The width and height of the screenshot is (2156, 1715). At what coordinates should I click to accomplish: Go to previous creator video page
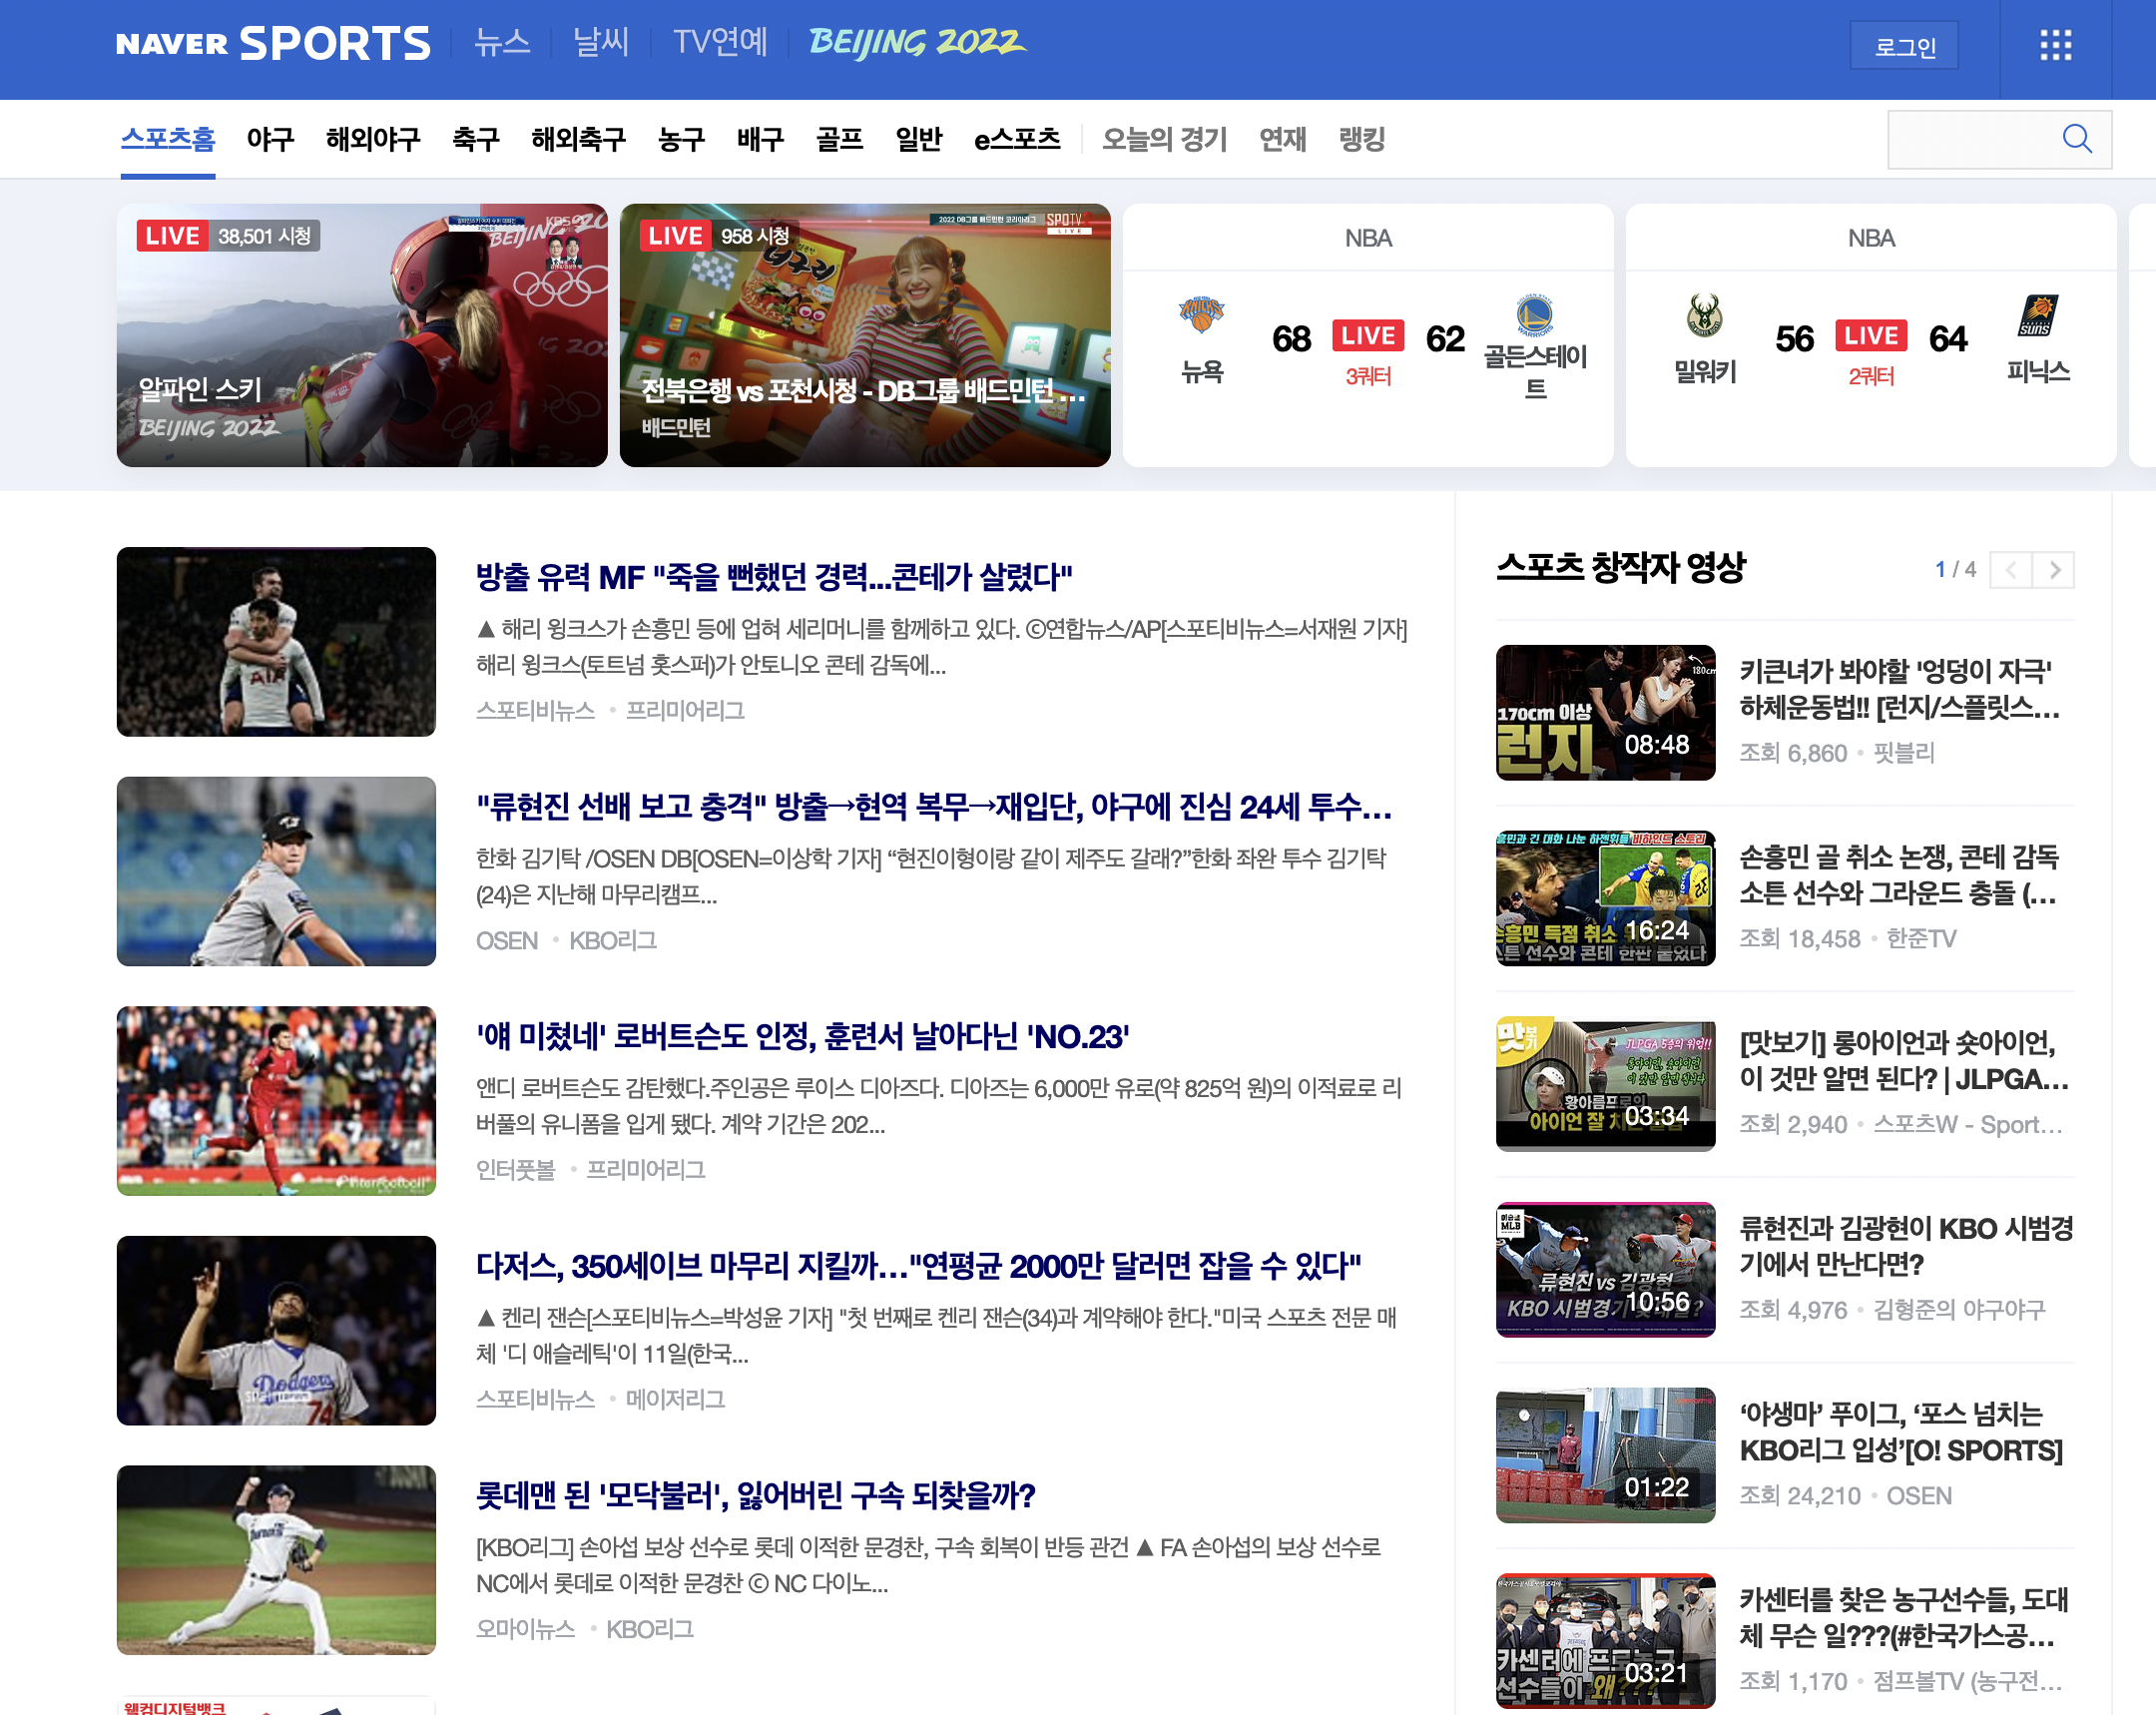(2010, 570)
